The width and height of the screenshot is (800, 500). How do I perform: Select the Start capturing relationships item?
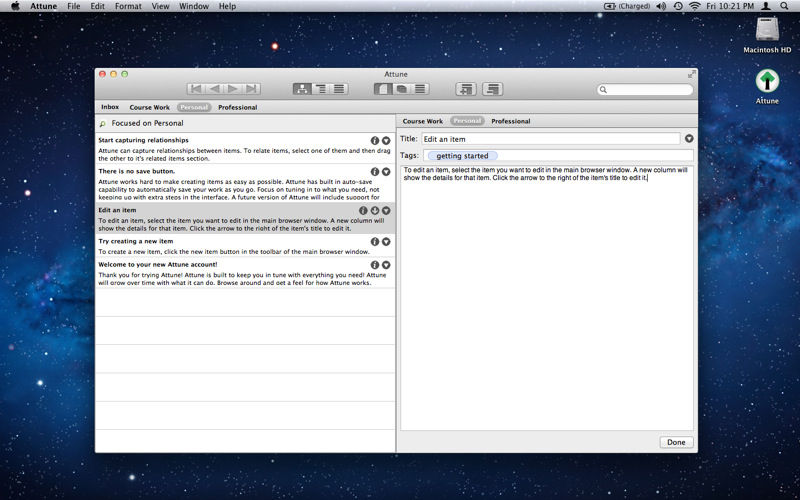click(x=245, y=148)
